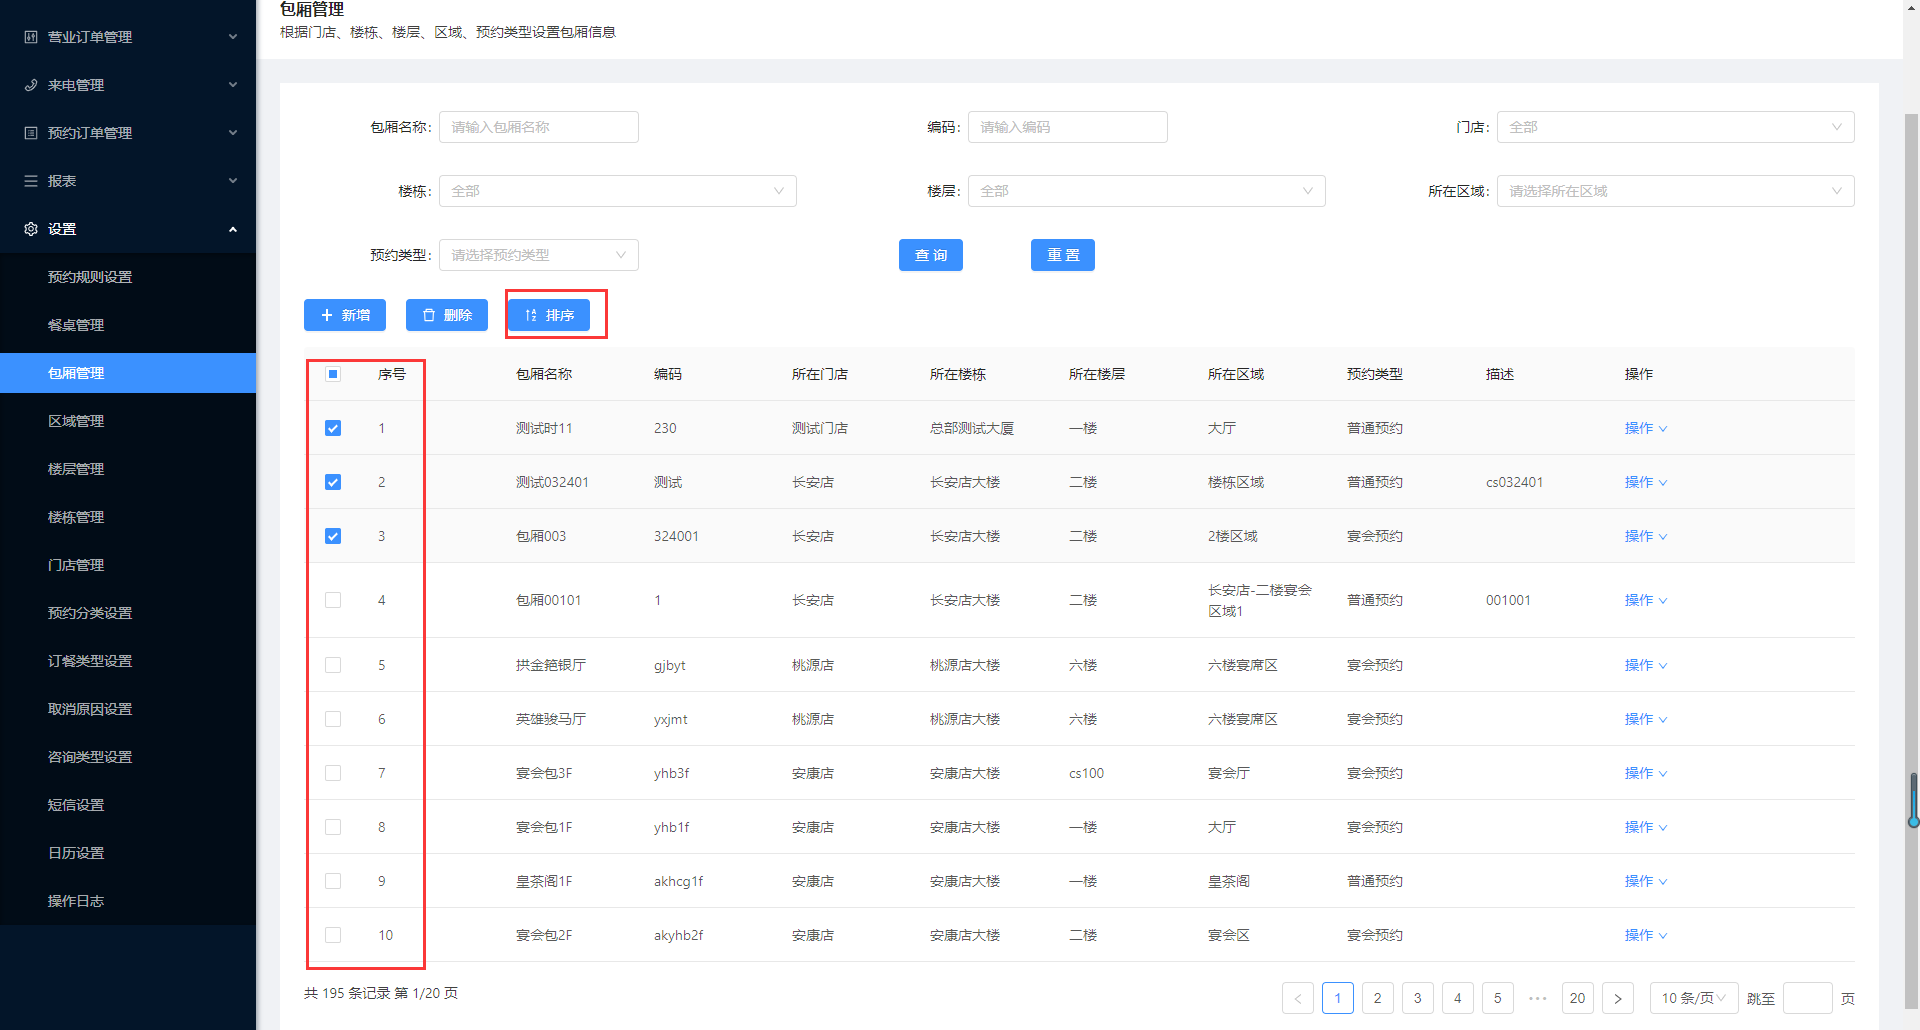Check row 10 宴会包2F checkbox

(x=333, y=935)
